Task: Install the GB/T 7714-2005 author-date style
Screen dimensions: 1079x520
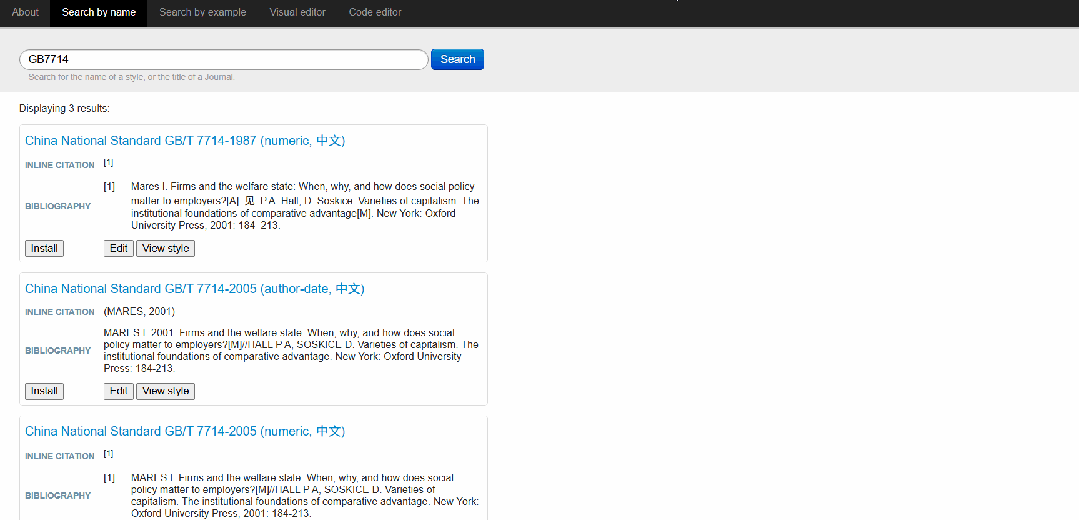Action: point(44,391)
